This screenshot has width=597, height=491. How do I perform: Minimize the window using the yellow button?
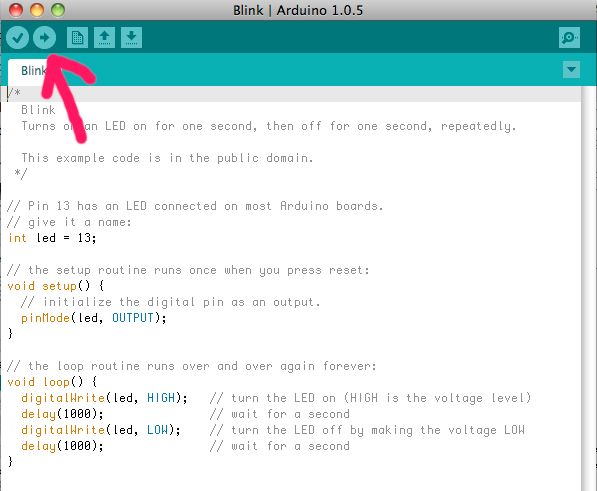point(37,10)
